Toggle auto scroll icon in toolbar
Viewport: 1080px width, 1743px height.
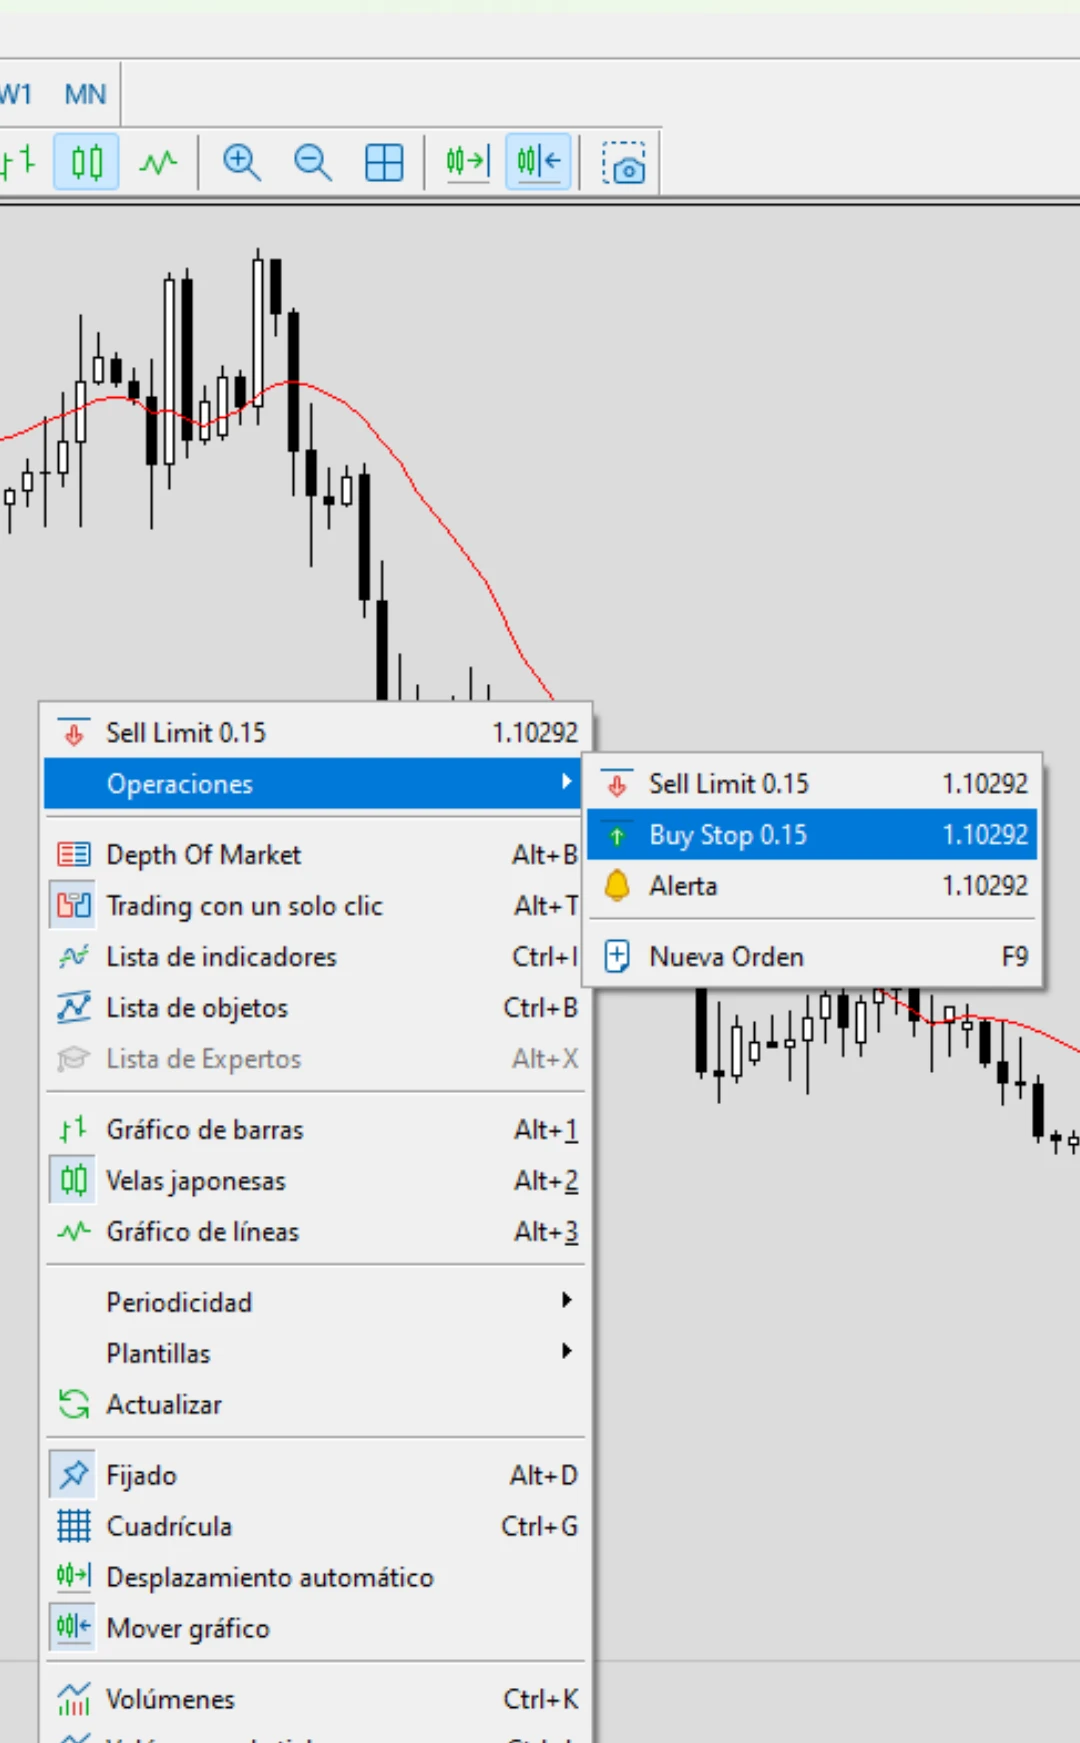(467, 162)
